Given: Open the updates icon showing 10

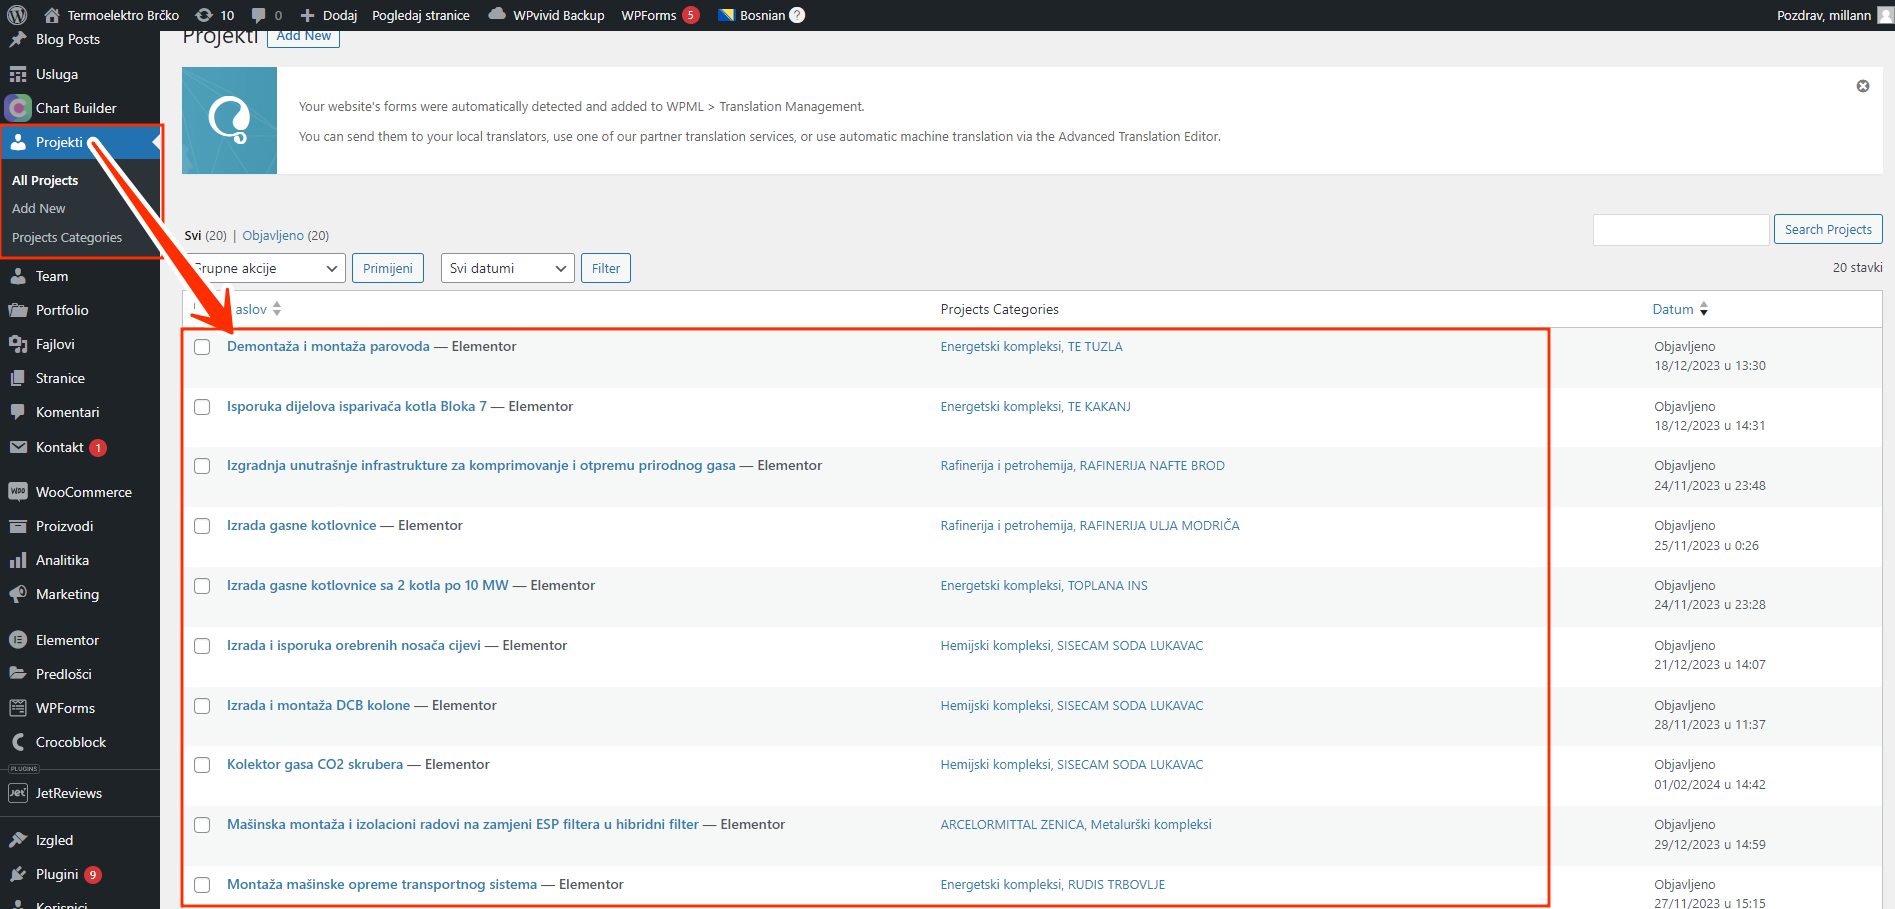Looking at the screenshot, I should point(204,15).
